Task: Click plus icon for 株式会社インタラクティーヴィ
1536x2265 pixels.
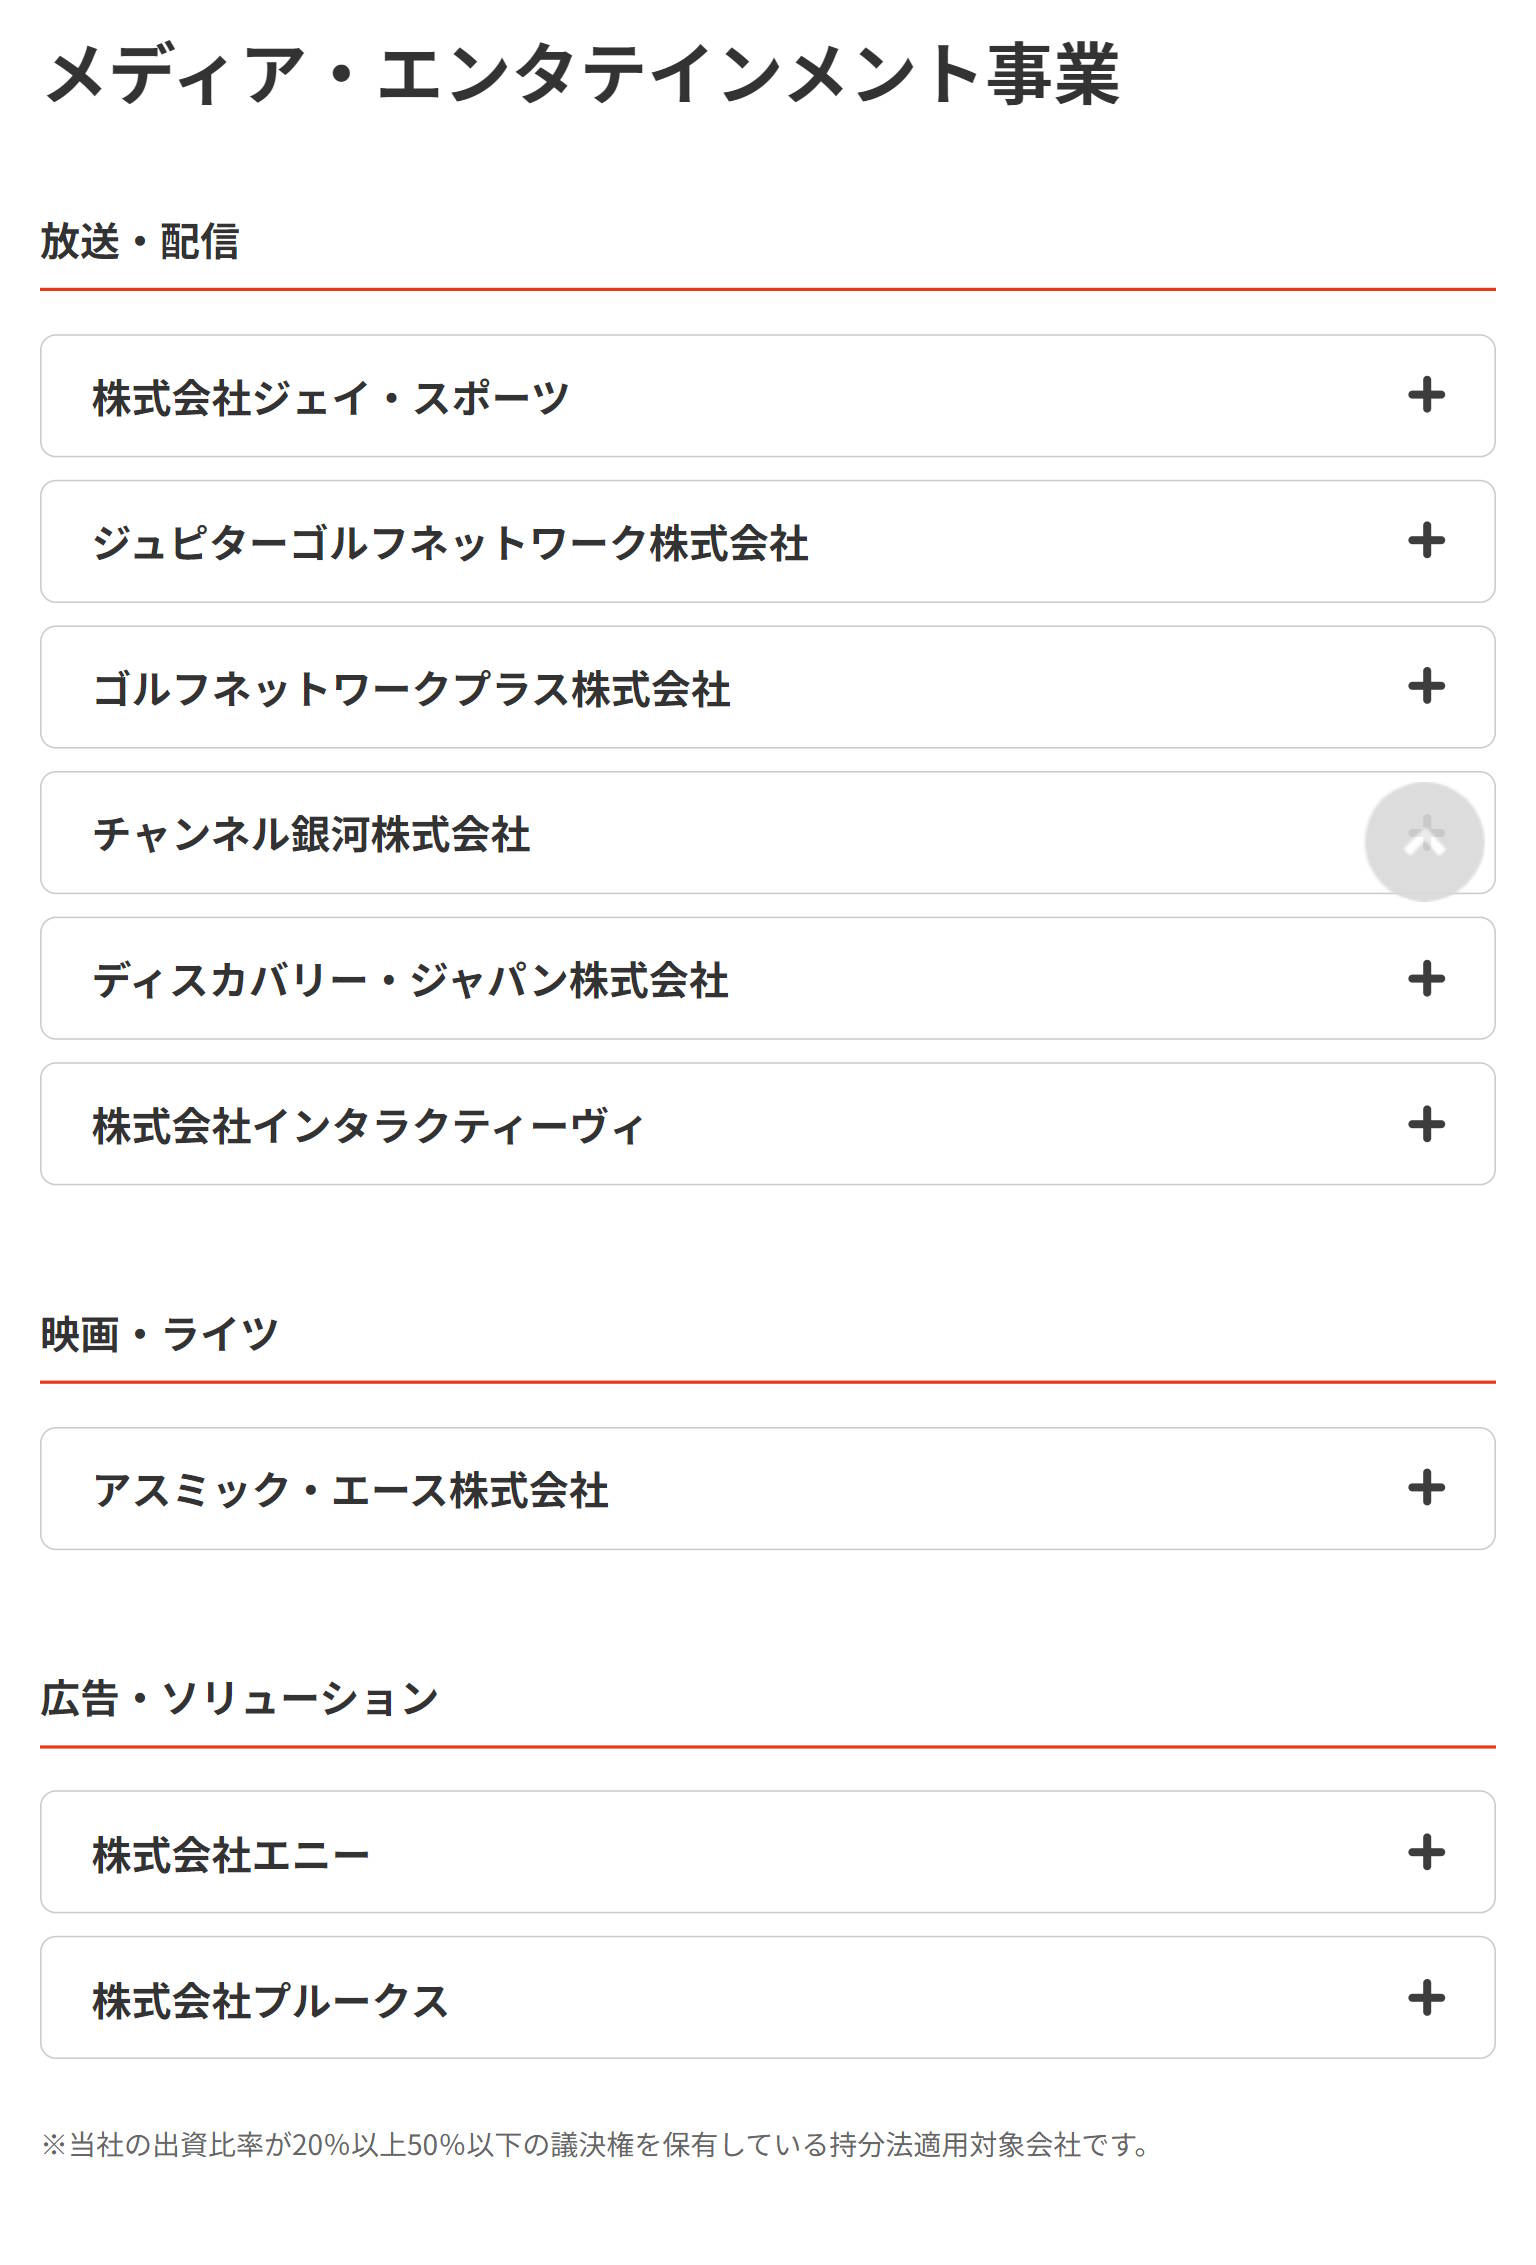Action: click(1426, 1124)
